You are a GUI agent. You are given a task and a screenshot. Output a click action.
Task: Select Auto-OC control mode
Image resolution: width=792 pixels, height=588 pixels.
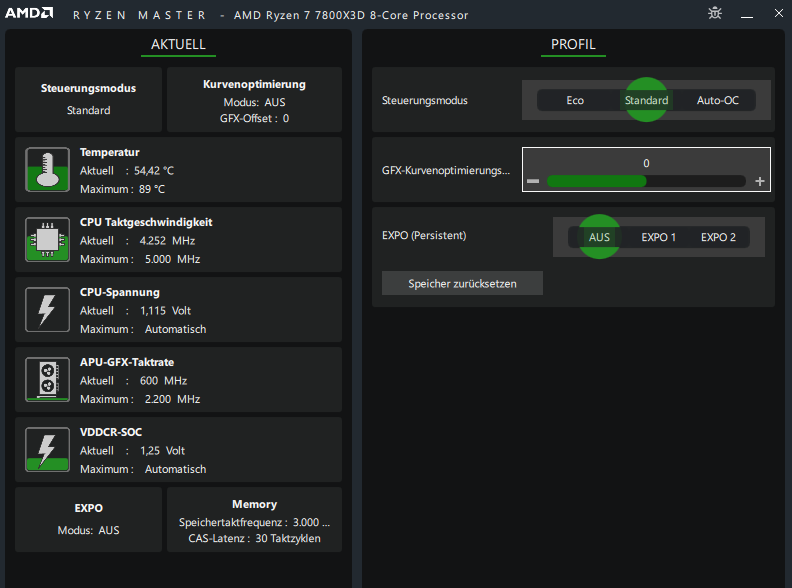pos(717,100)
